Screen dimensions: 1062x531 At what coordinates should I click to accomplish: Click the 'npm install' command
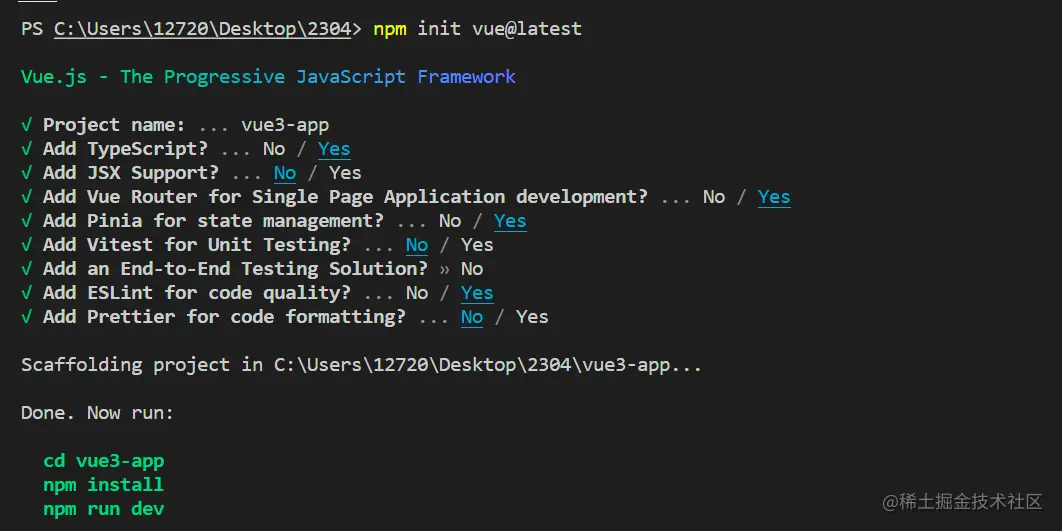[x=104, y=485]
